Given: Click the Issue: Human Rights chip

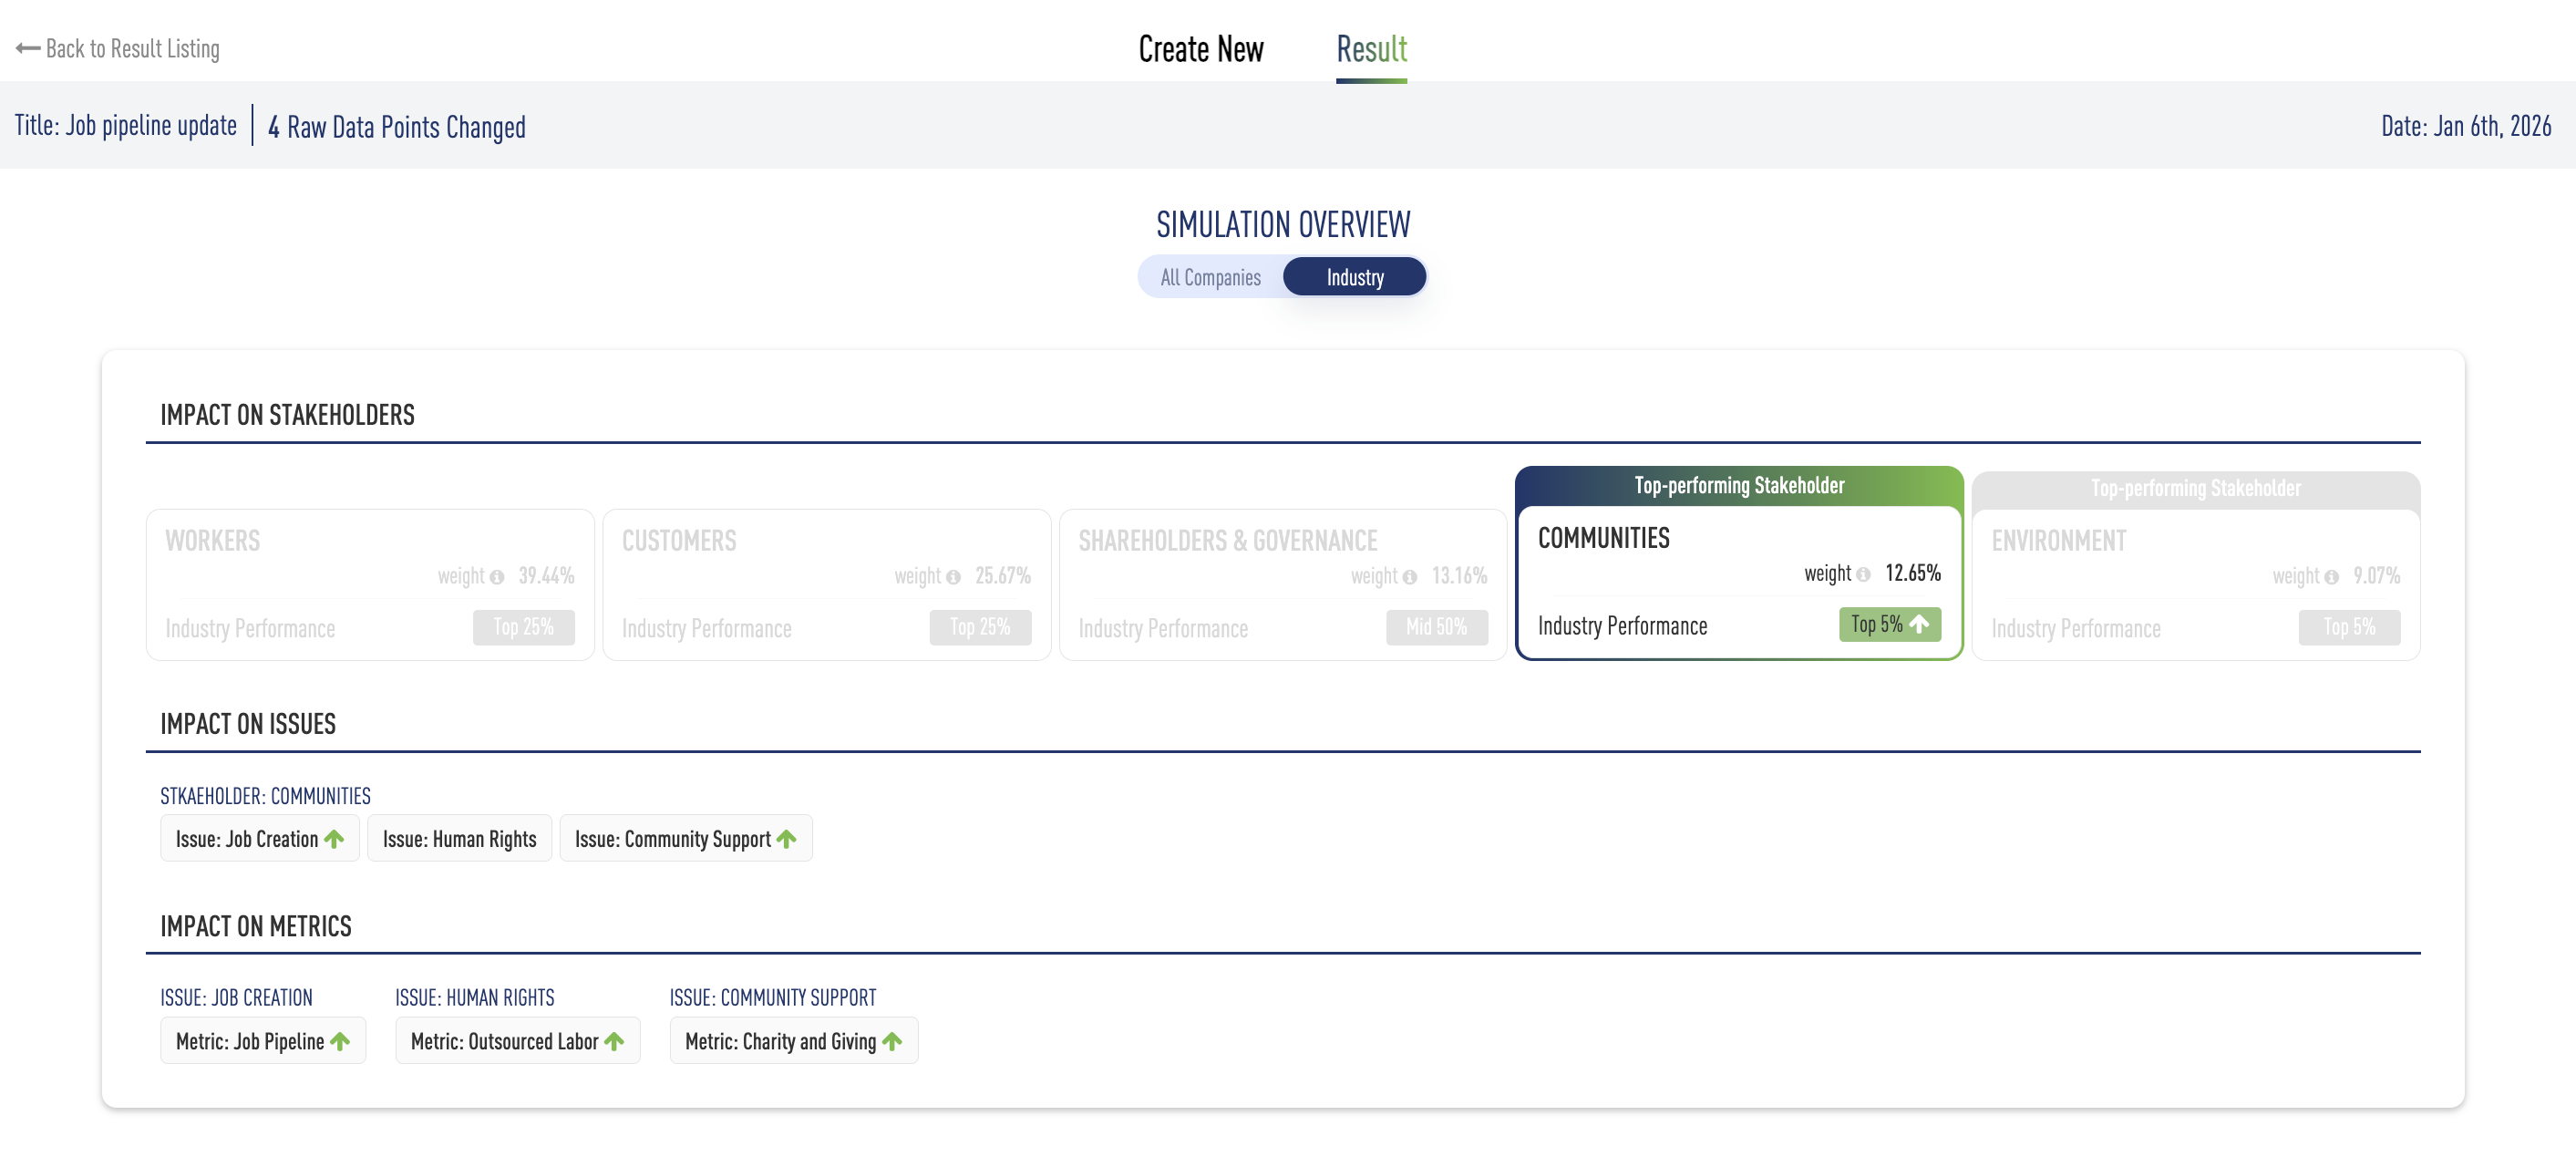Looking at the screenshot, I should pyautogui.click(x=459, y=839).
